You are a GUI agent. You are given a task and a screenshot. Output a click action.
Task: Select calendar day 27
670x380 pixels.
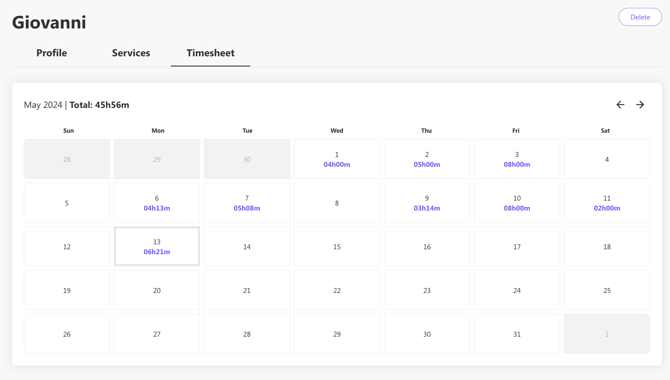(x=157, y=334)
